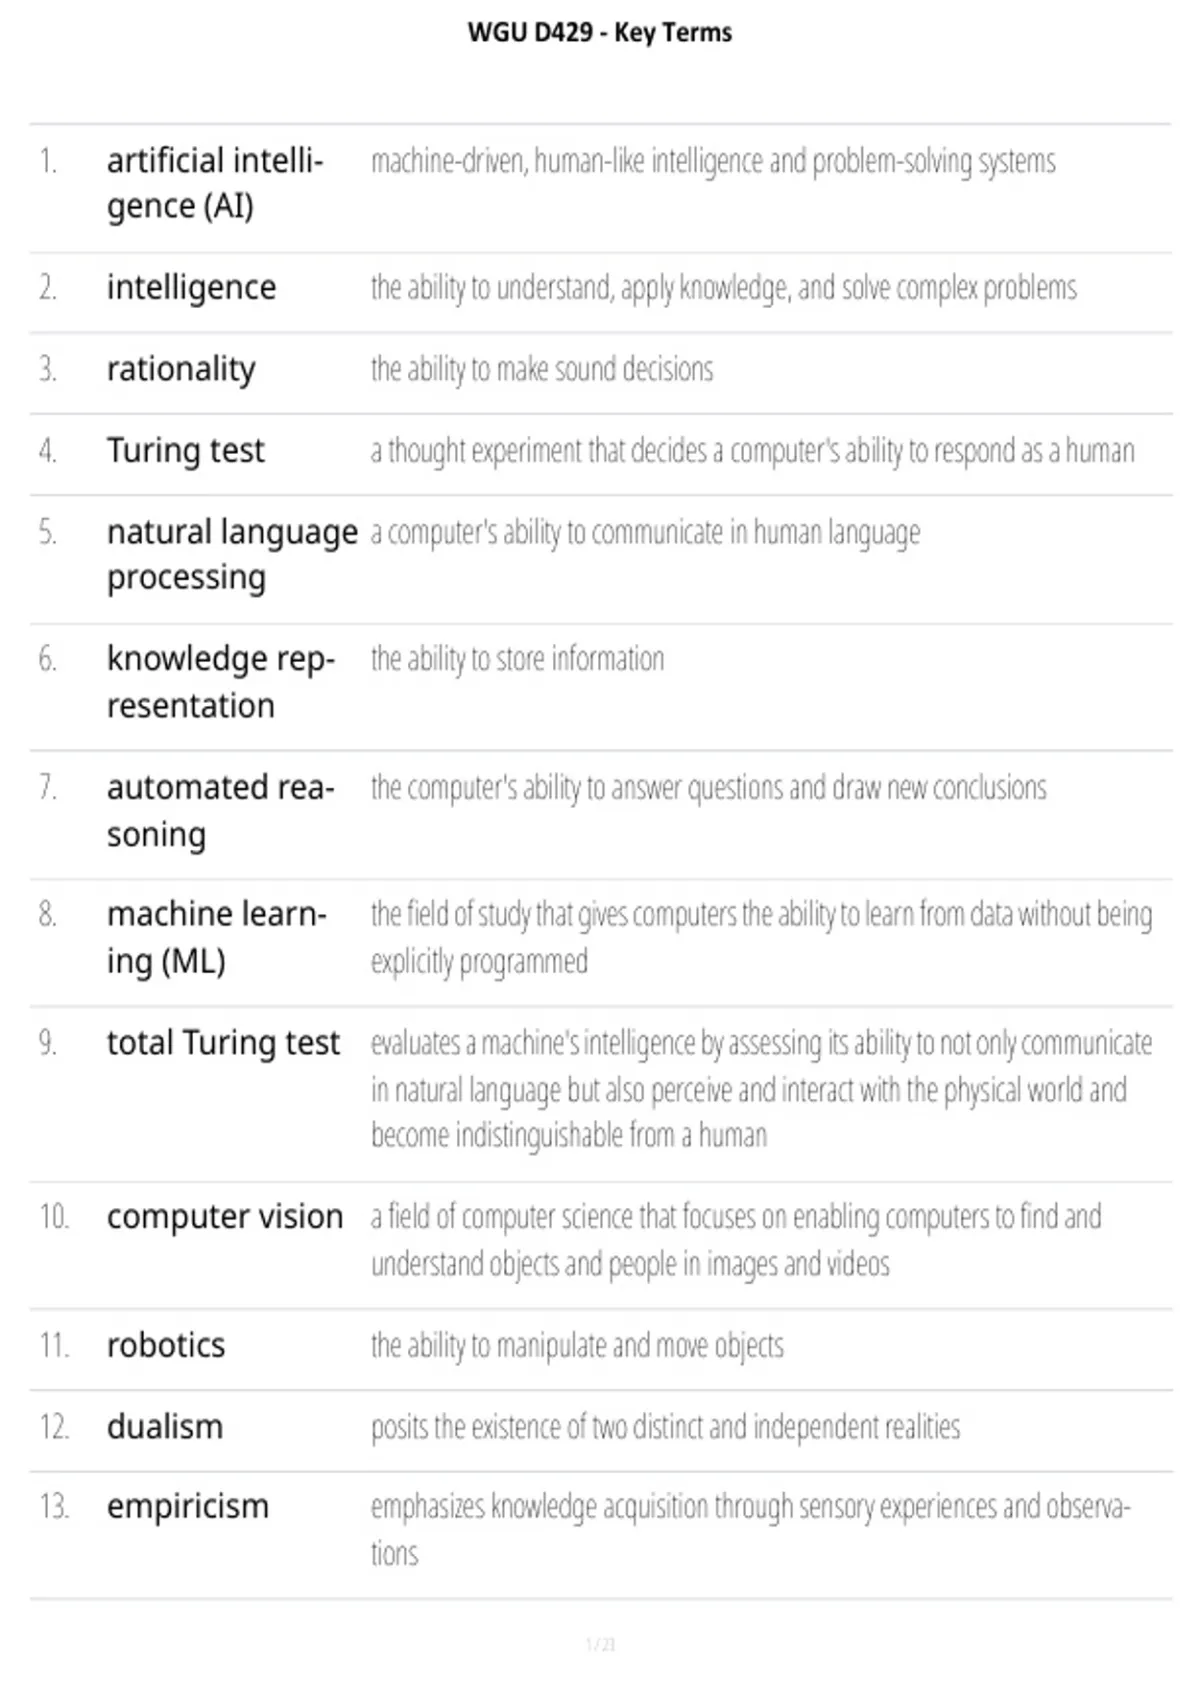Click the 'Turing test' term

186,451
